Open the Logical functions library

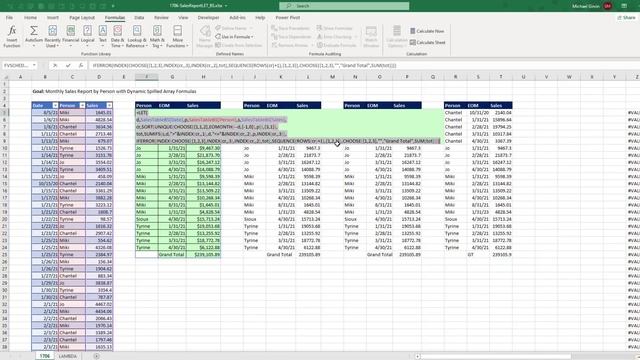[87, 36]
